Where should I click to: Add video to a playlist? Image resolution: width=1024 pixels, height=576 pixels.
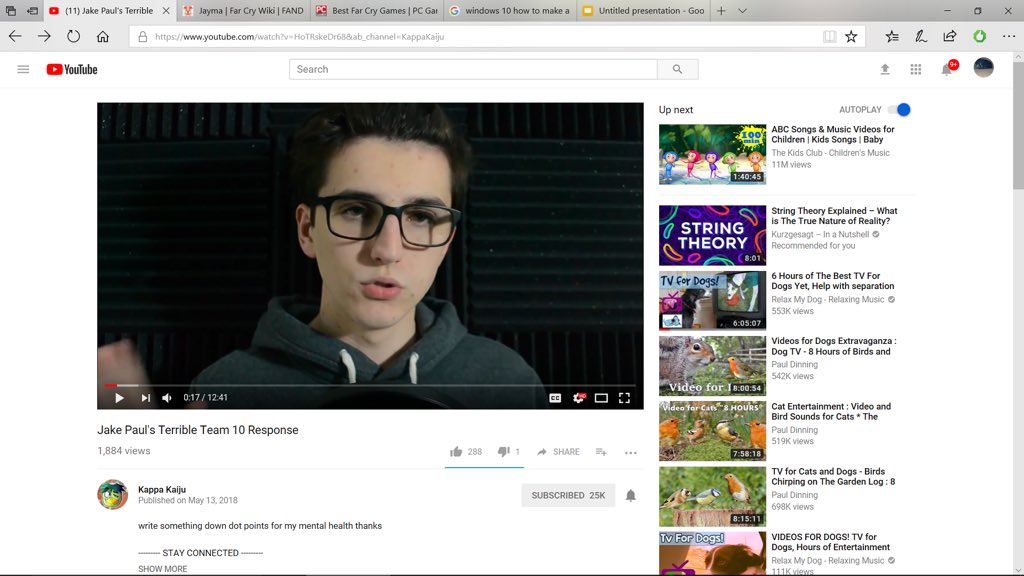601,451
